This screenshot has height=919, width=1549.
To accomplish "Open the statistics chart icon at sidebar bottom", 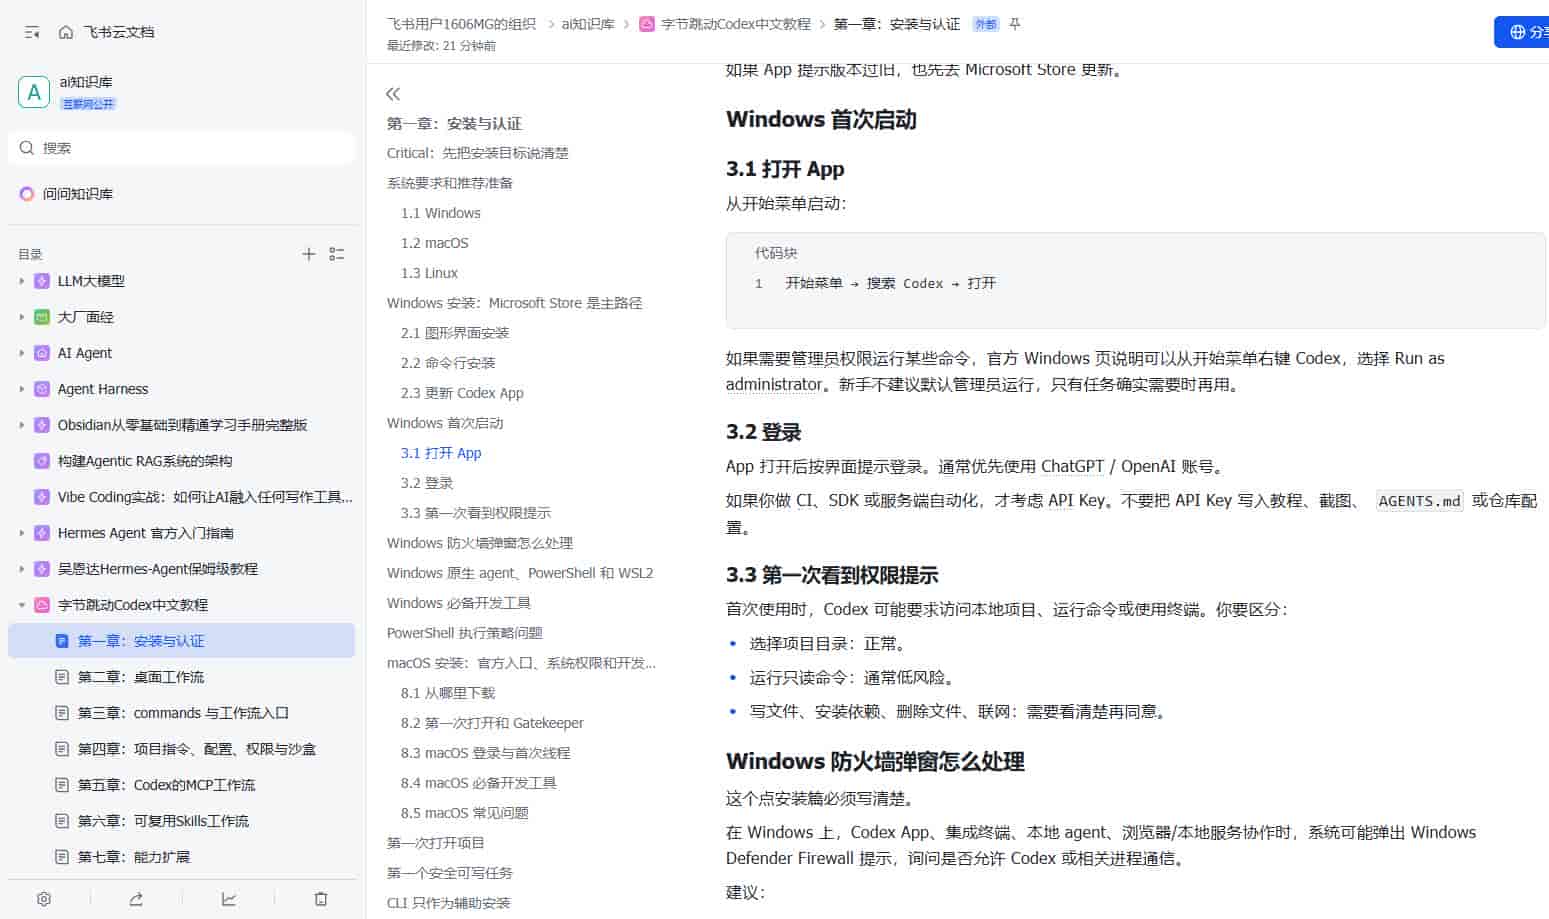I will [229, 899].
